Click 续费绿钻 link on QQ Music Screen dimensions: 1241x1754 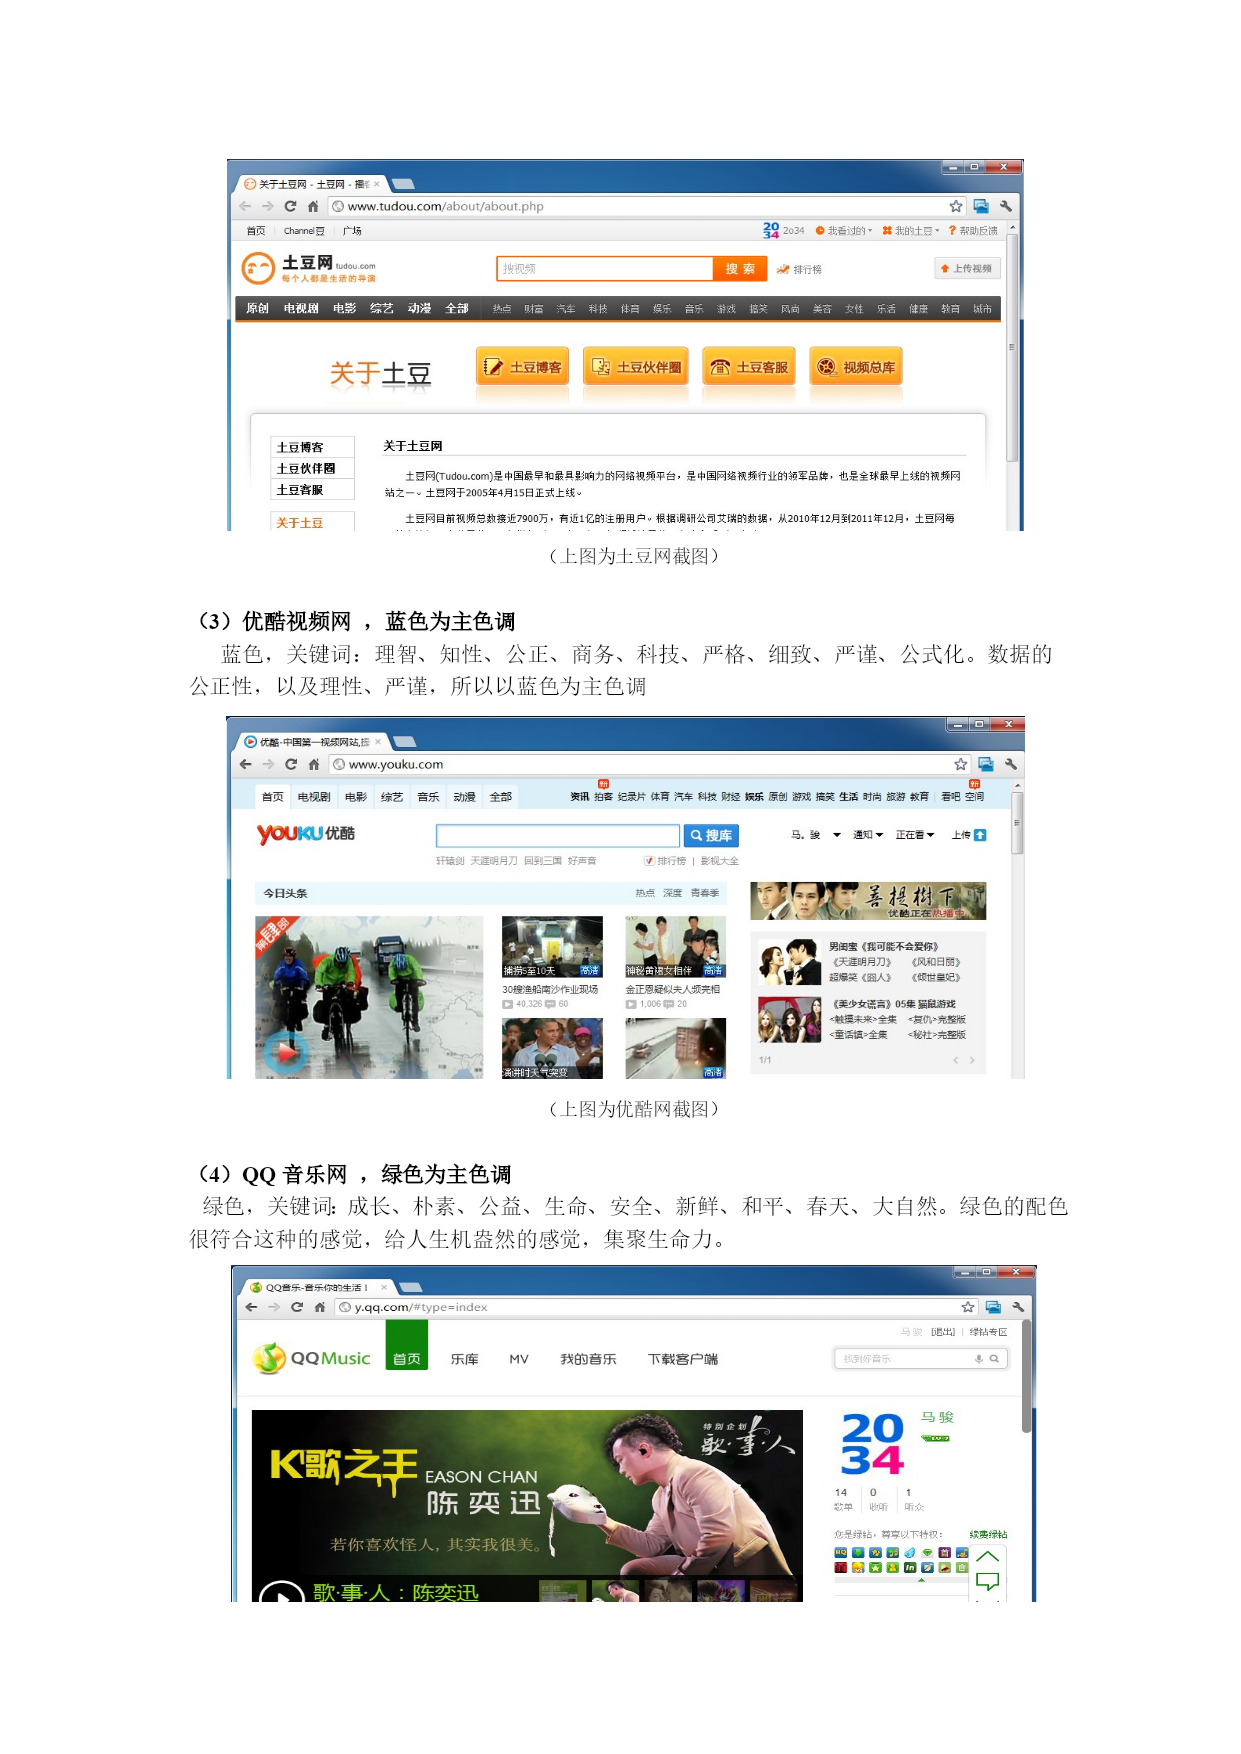(988, 1534)
